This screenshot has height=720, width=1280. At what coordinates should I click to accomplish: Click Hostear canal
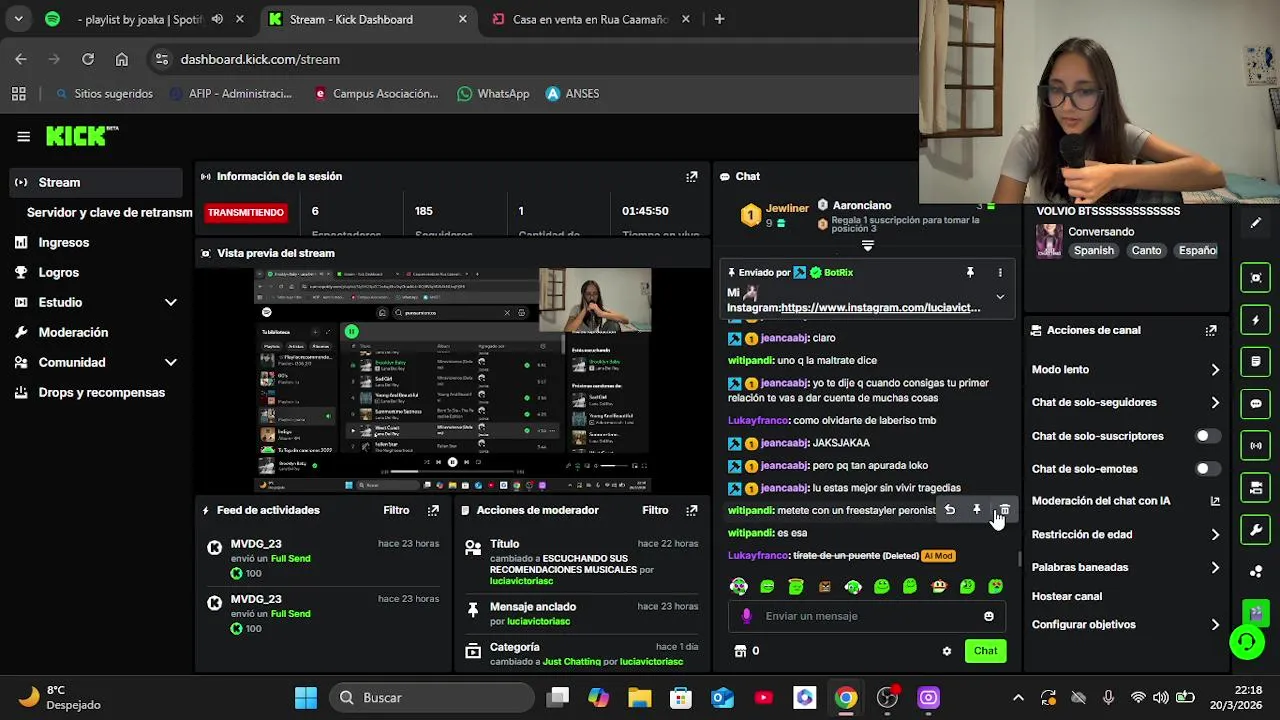click(1067, 597)
